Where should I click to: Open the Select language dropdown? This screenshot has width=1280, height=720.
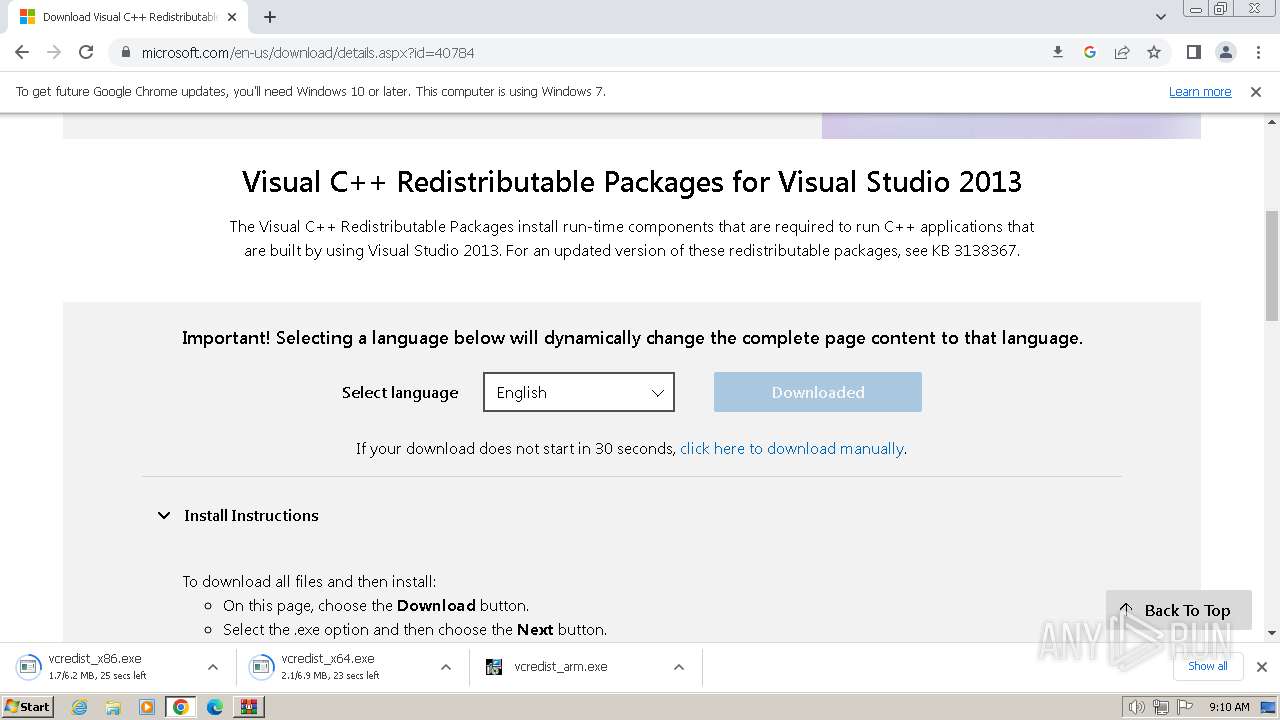click(578, 392)
